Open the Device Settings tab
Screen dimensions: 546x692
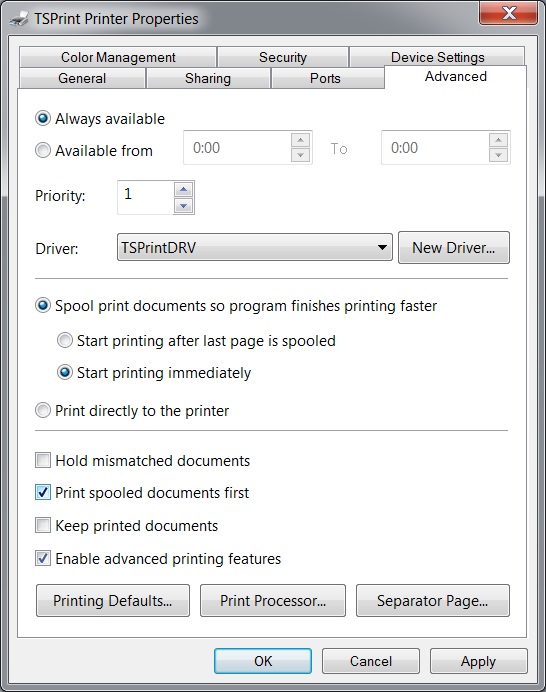[437, 57]
